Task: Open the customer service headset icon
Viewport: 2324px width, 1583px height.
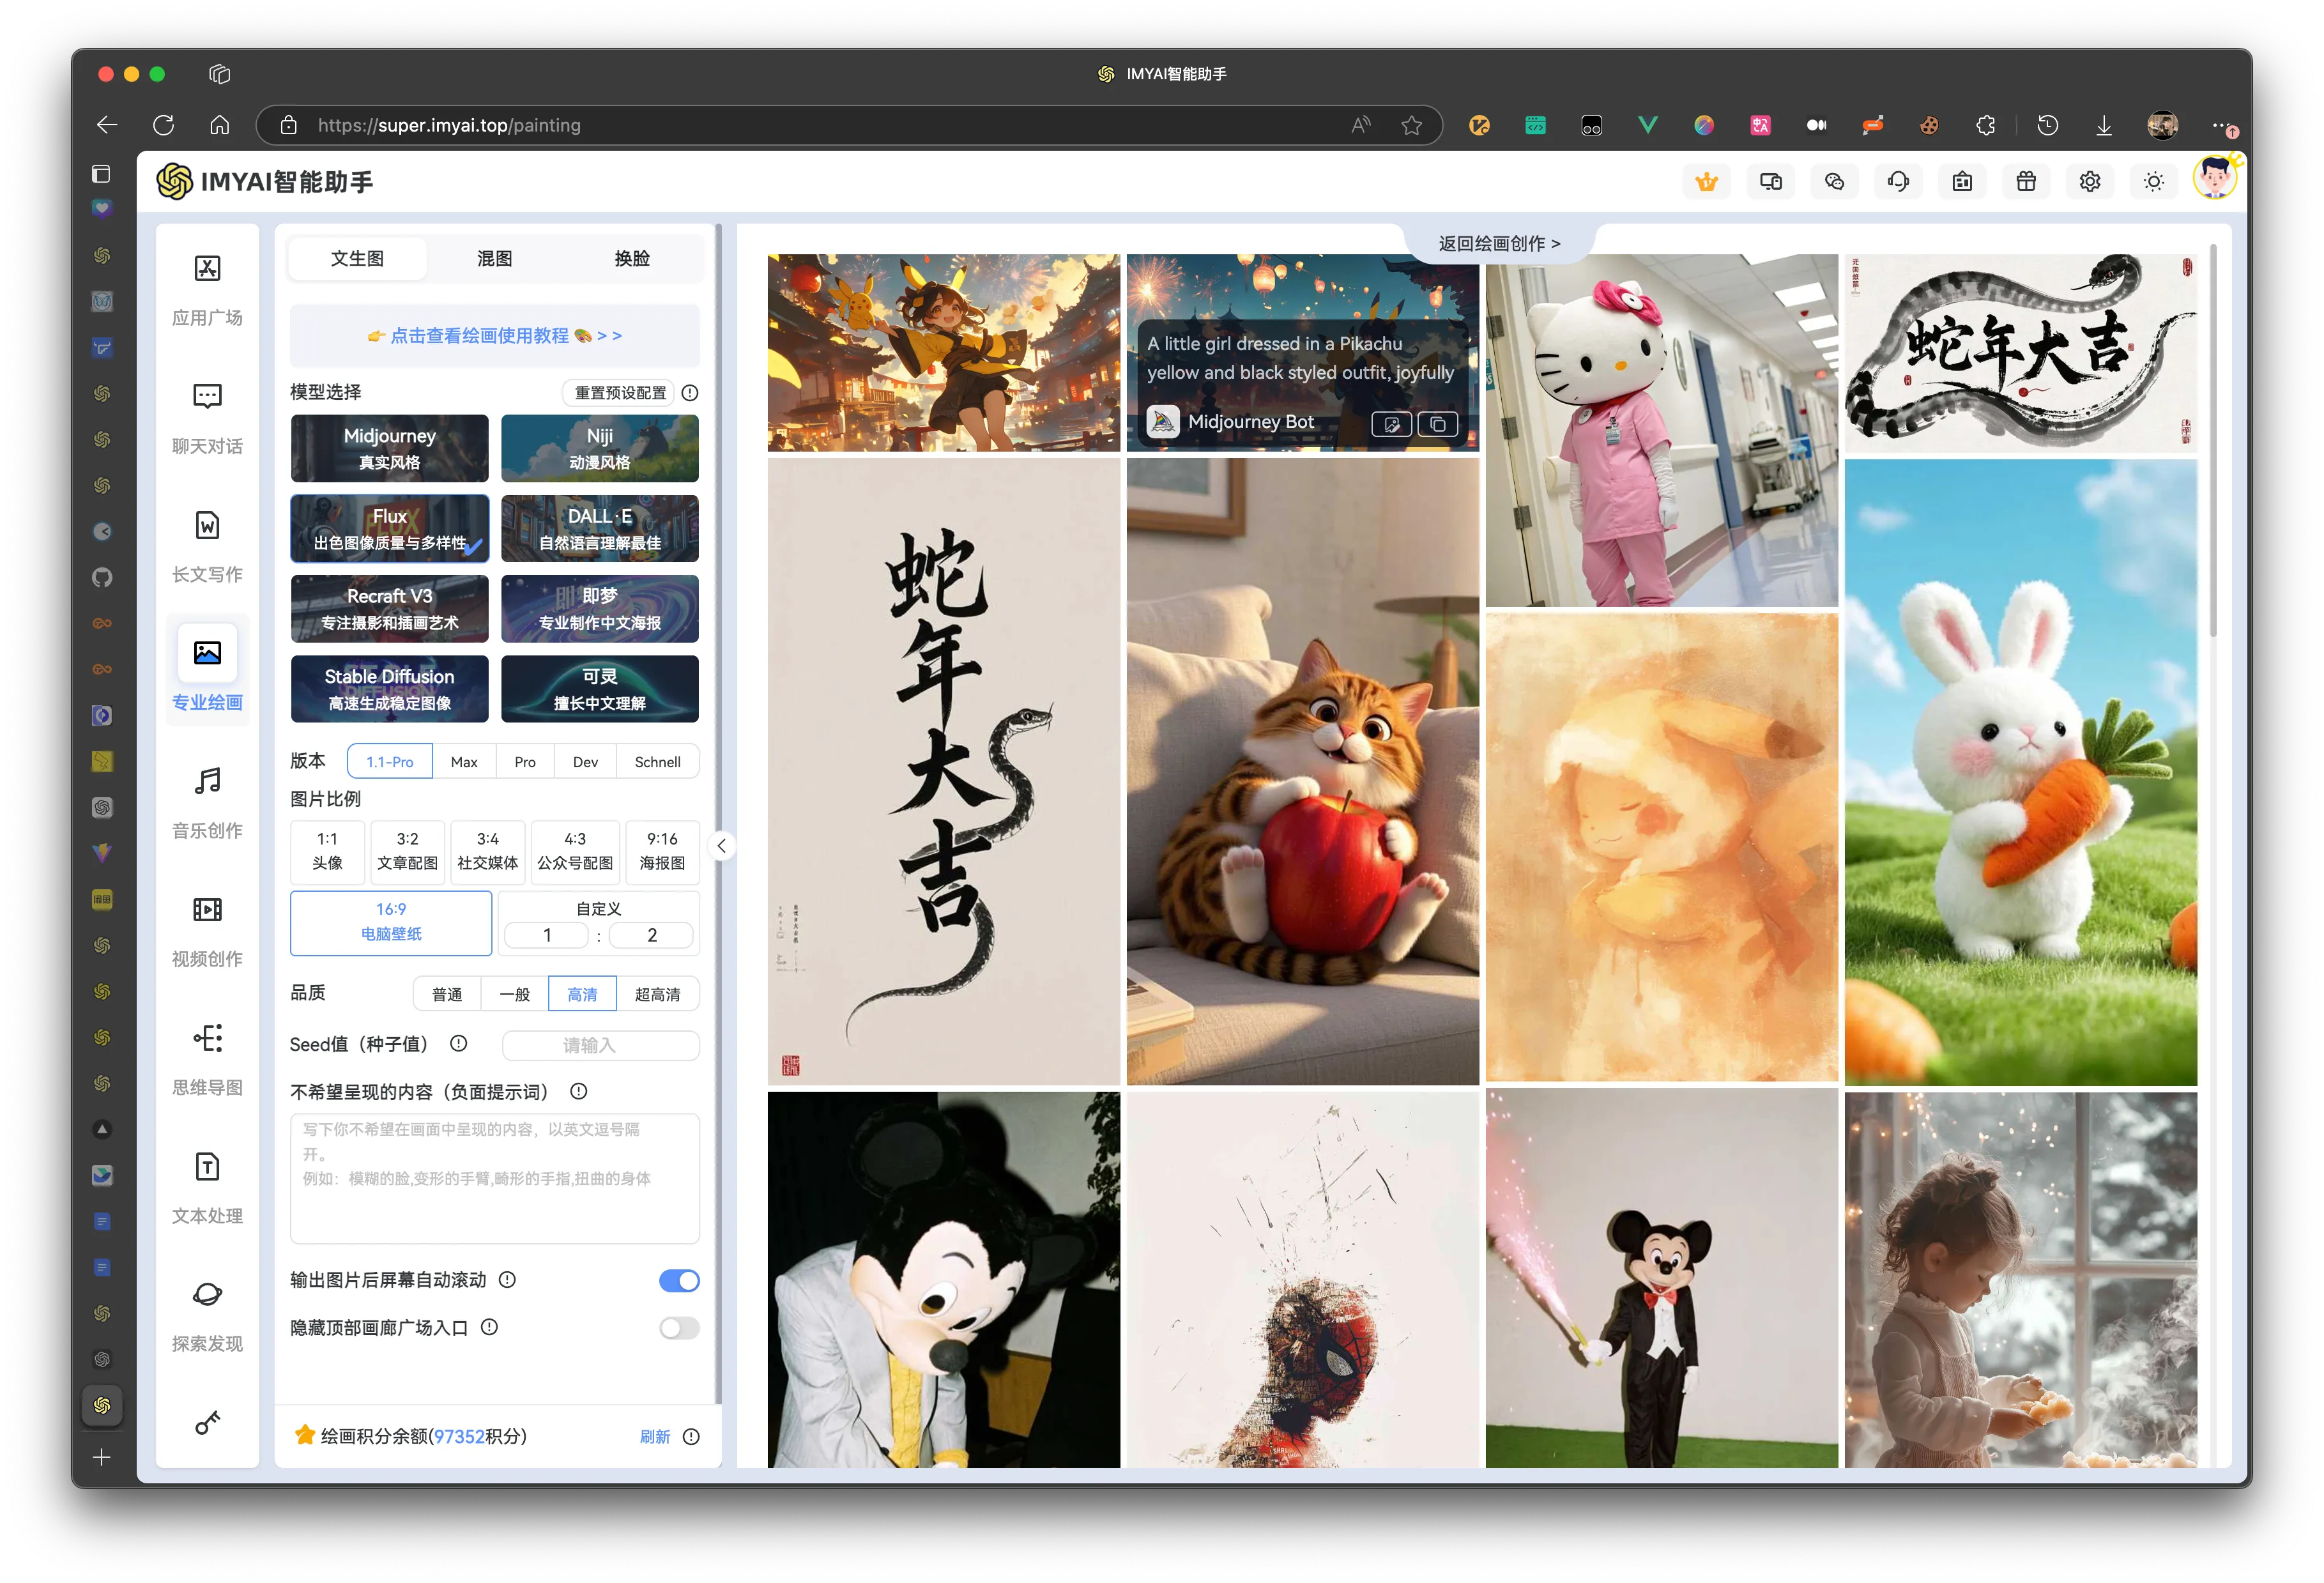Action: 1898,181
